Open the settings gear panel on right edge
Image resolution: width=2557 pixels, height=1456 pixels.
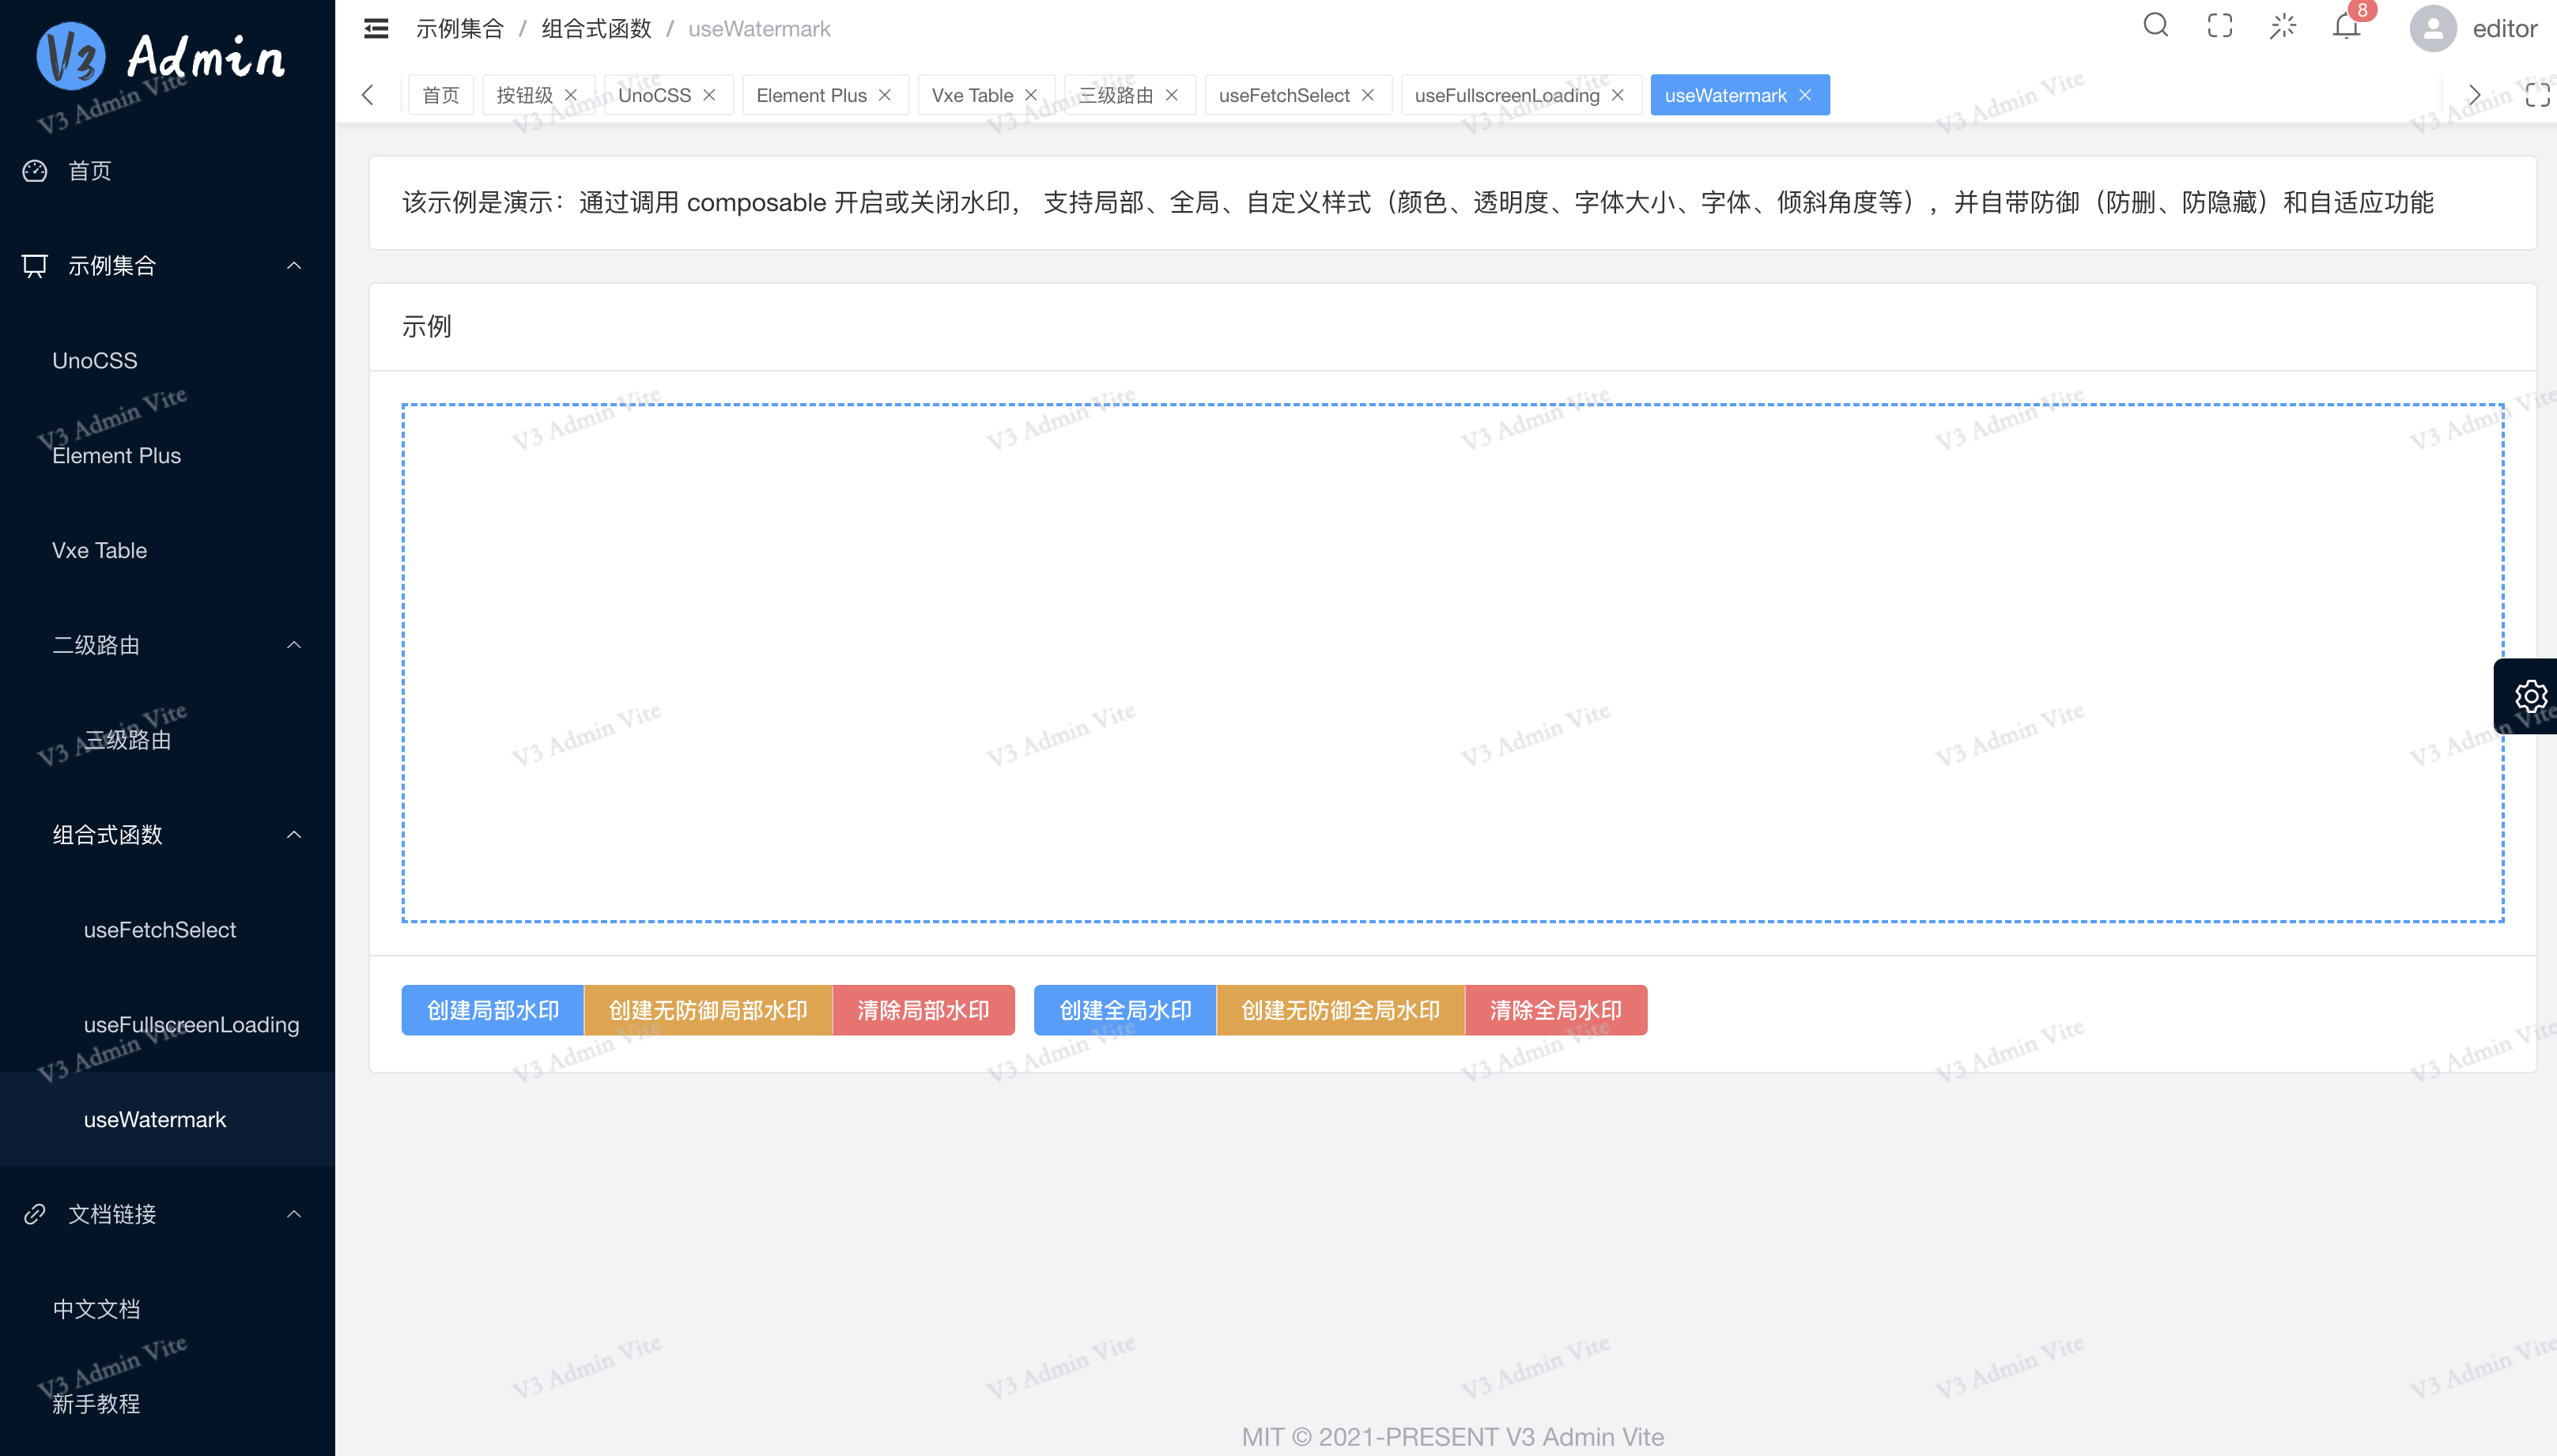(x=2531, y=695)
